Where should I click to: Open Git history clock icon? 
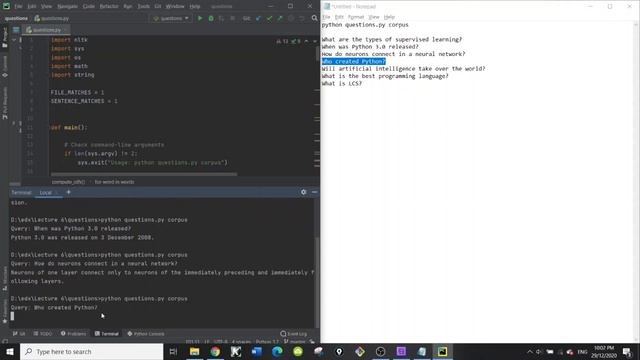(x=291, y=18)
